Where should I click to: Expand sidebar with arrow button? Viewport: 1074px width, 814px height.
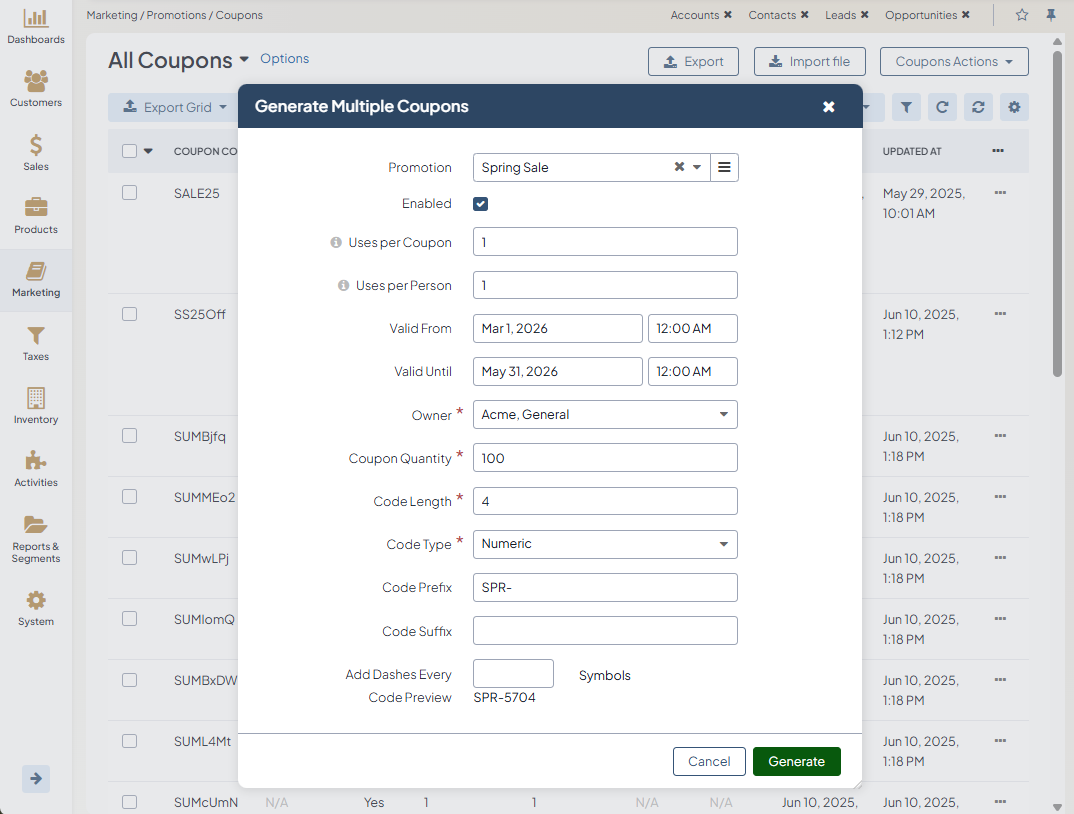coord(36,778)
